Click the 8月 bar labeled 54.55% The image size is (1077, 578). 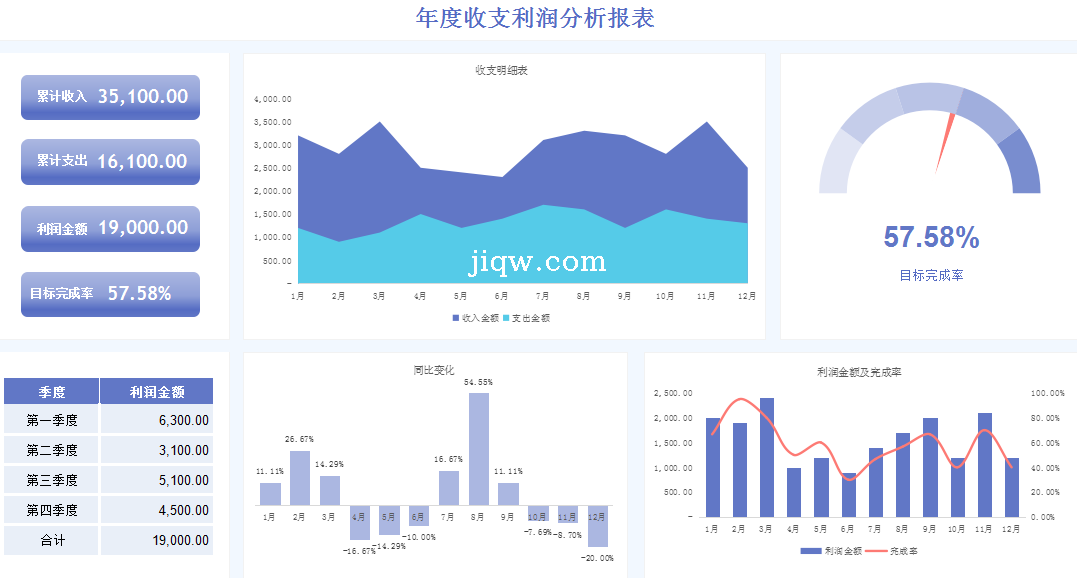click(x=479, y=448)
